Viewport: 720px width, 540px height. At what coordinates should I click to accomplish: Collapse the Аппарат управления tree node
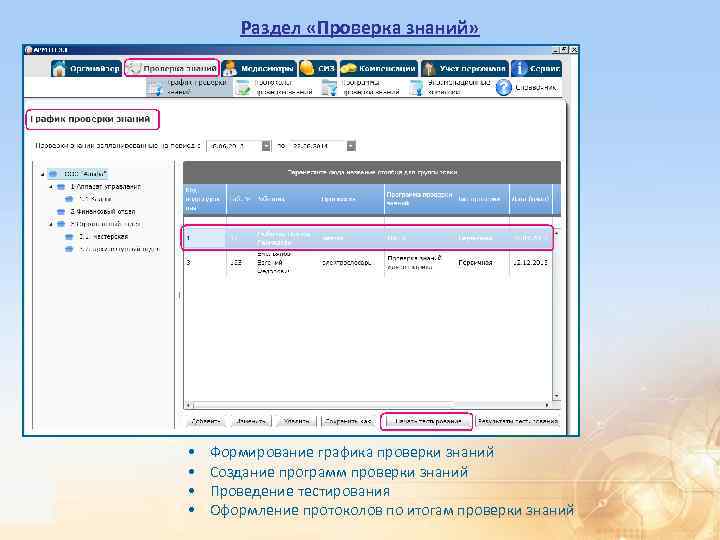pyautogui.click(x=51, y=187)
